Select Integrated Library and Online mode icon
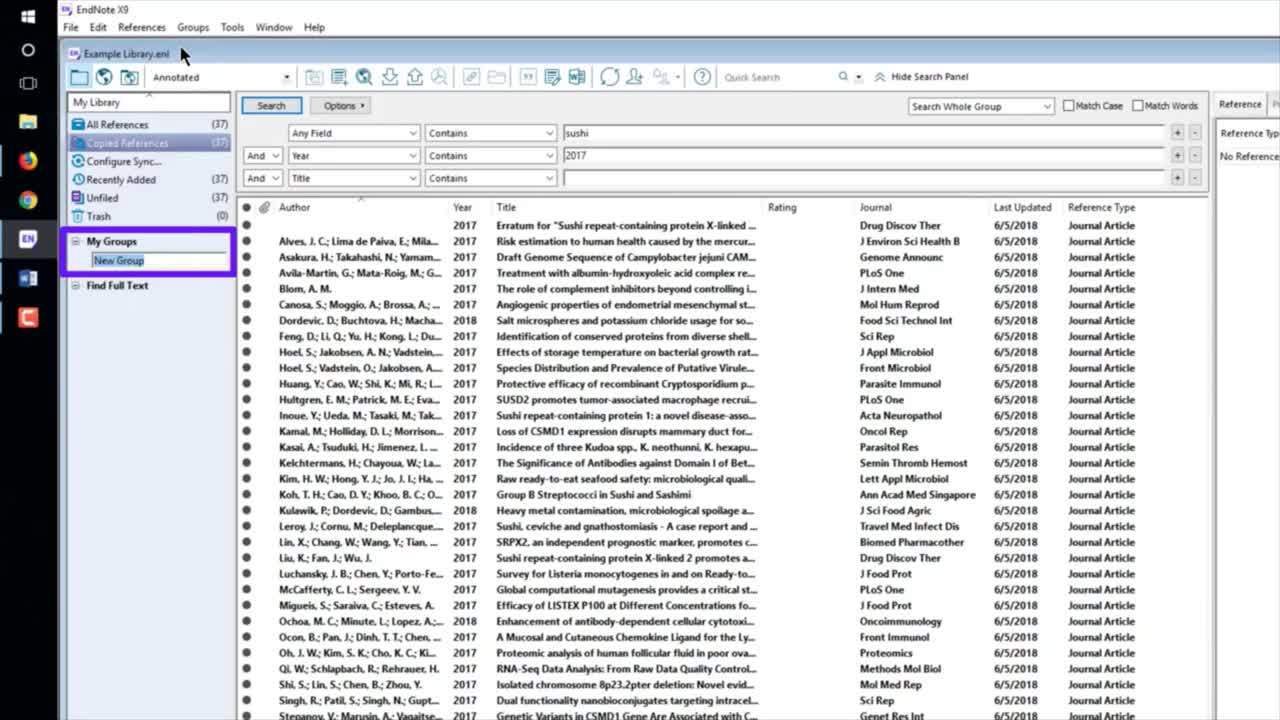This screenshot has height=720, width=1280. click(x=129, y=77)
